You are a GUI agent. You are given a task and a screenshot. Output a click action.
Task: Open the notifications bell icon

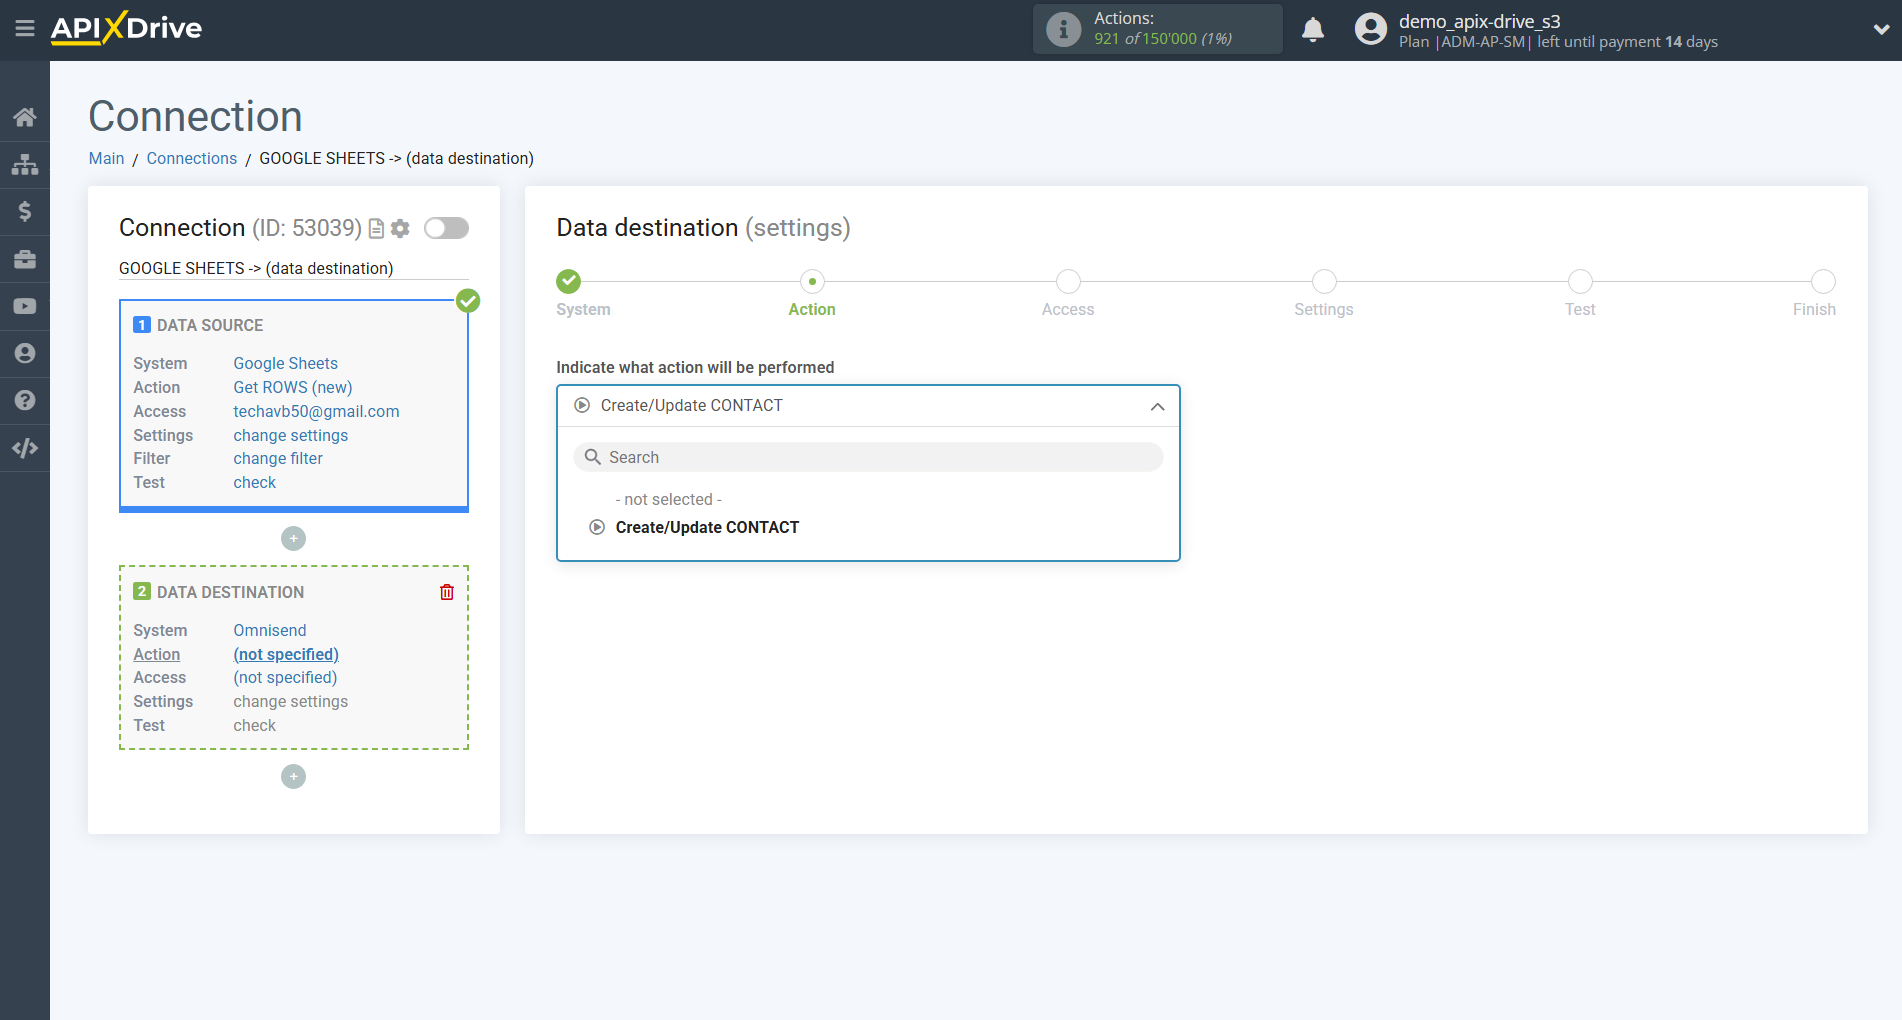(x=1313, y=29)
